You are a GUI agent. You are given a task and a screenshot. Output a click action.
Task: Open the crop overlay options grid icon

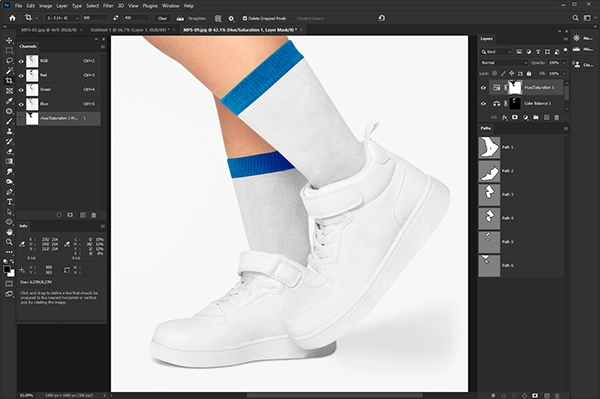coord(218,18)
